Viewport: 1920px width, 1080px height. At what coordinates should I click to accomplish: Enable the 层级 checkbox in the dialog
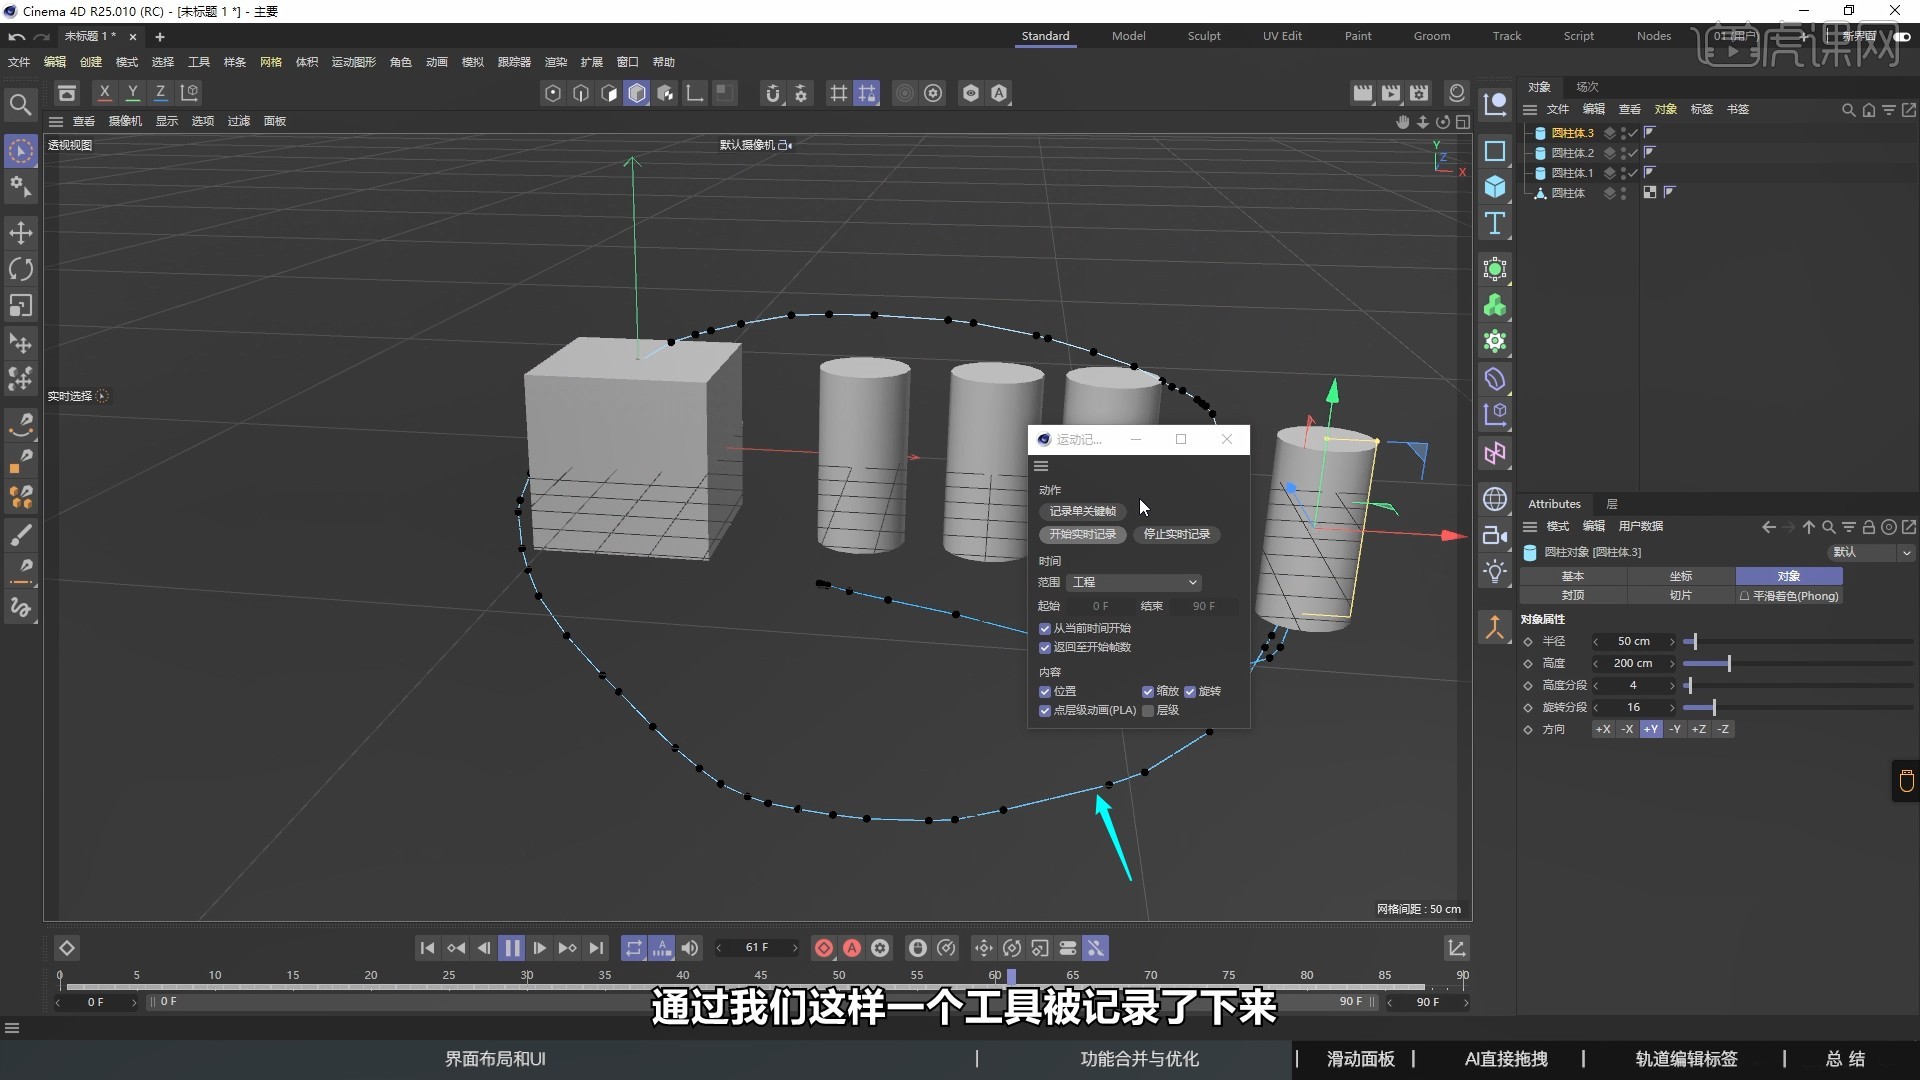[1146, 711]
